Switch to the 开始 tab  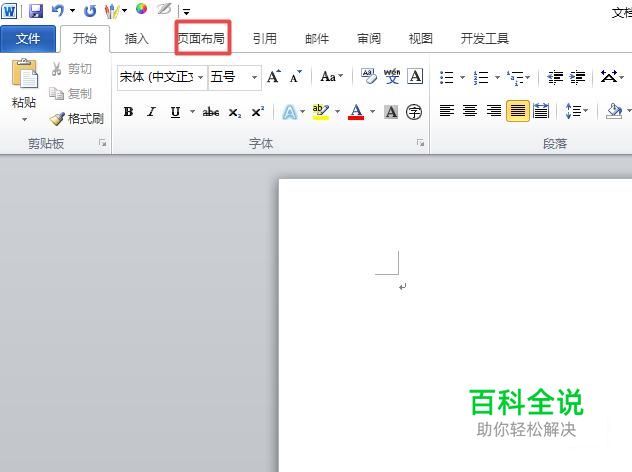pos(85,39)
